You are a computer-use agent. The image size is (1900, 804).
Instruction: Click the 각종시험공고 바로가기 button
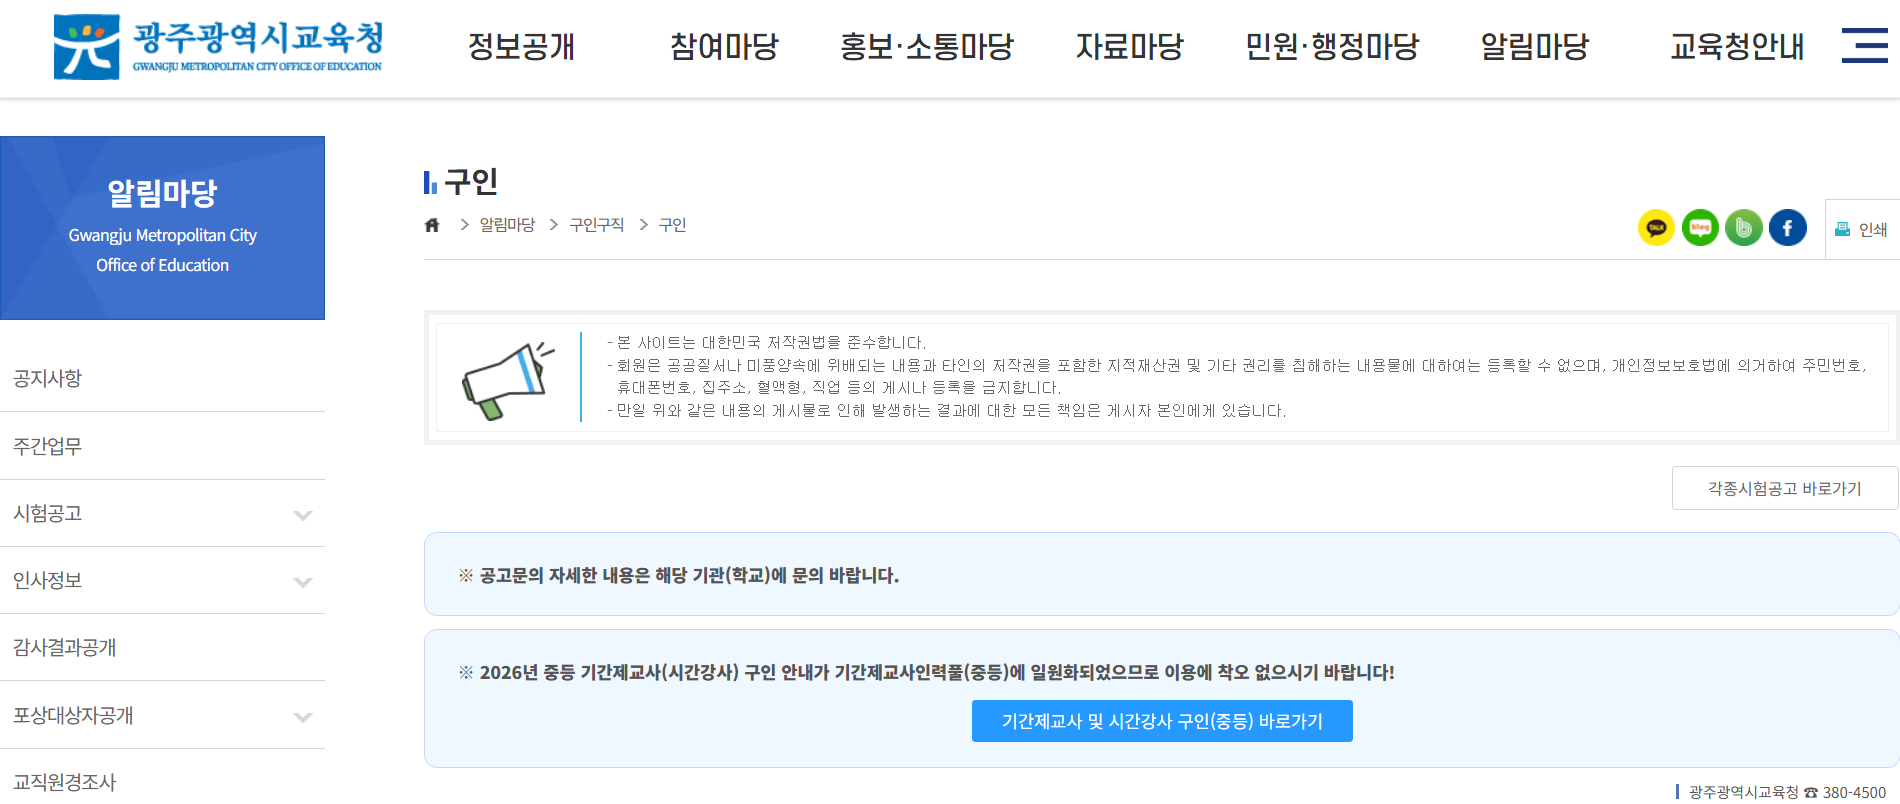[x=1784, y=488]
